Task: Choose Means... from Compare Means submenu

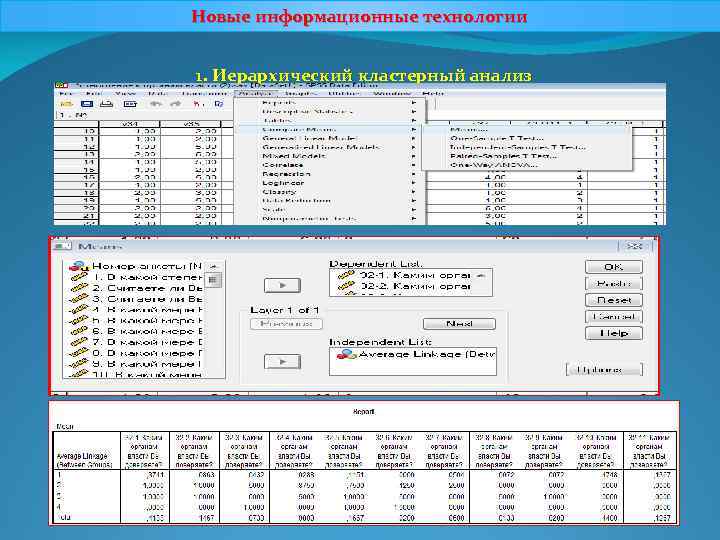Action: (x=527, y=129)
